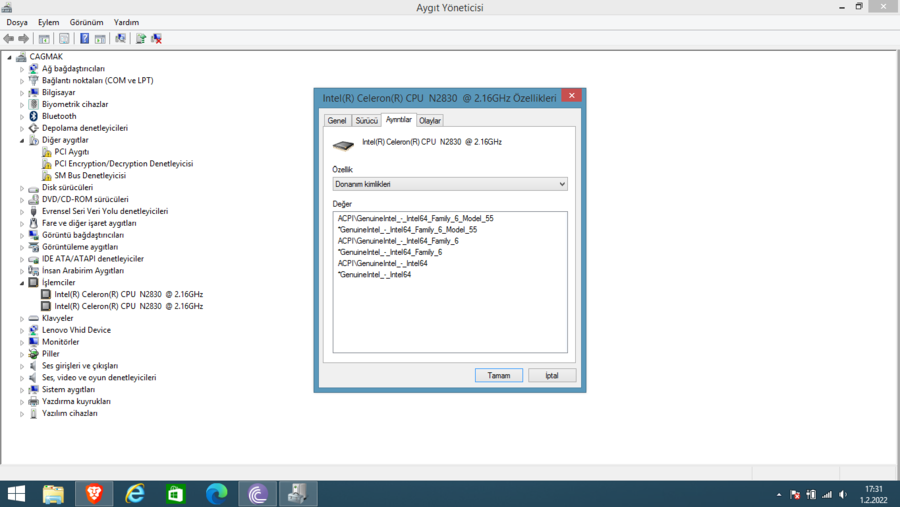This screenshot has height=507, width=900.
Task: Click the Back arrow in toolbar
Action: coord(9,38)
